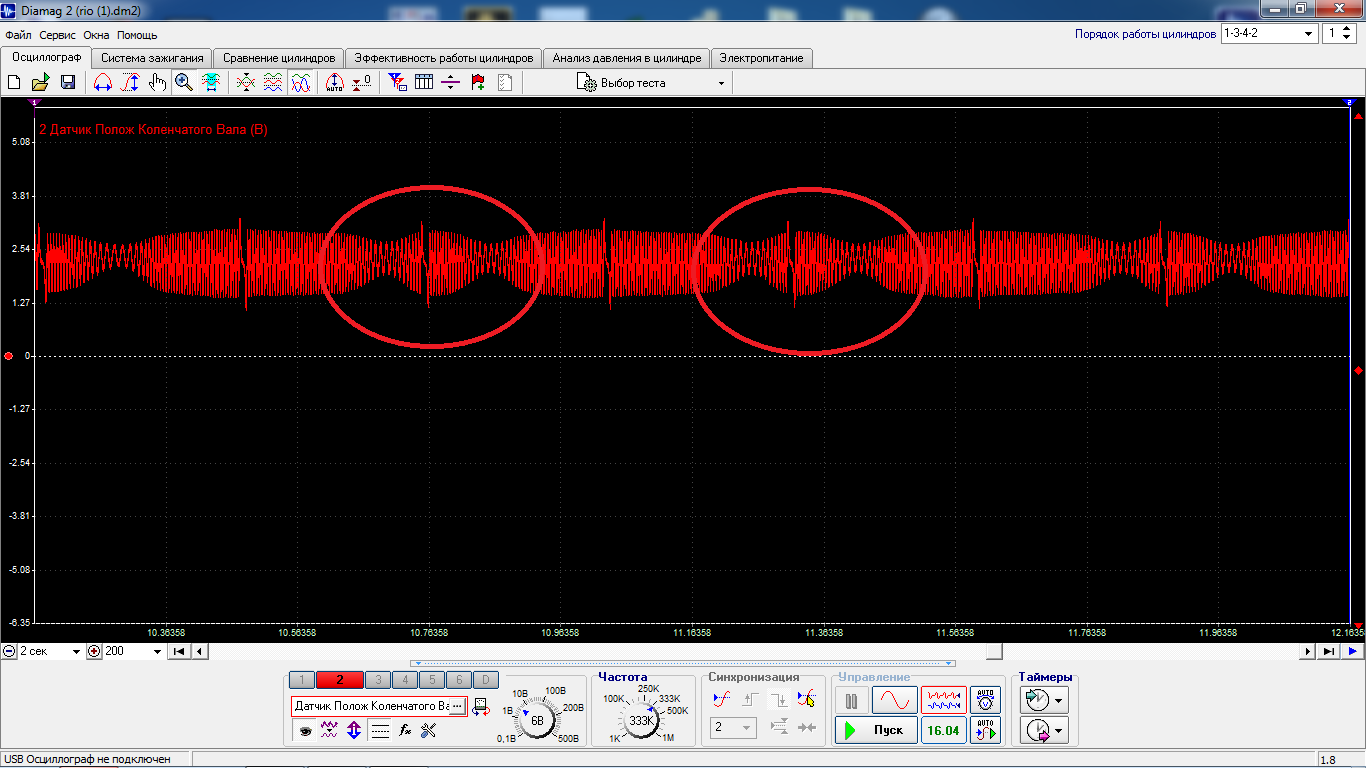Expand the first timer dropdown
The height and width of the screenshot is (768, 1366).
tap(1059, 701)
